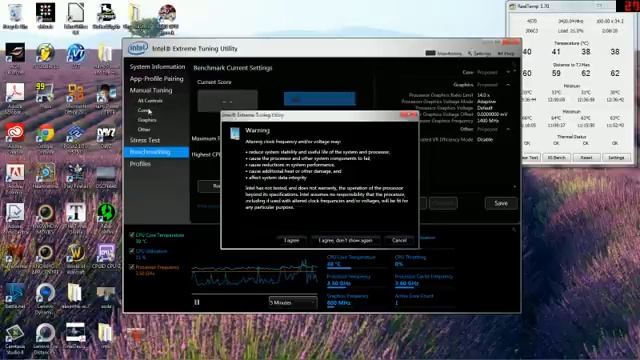Select All Controls under Manual Tuning
The image size is (640, 360).
pyautogui.click(x=150, y=100)
